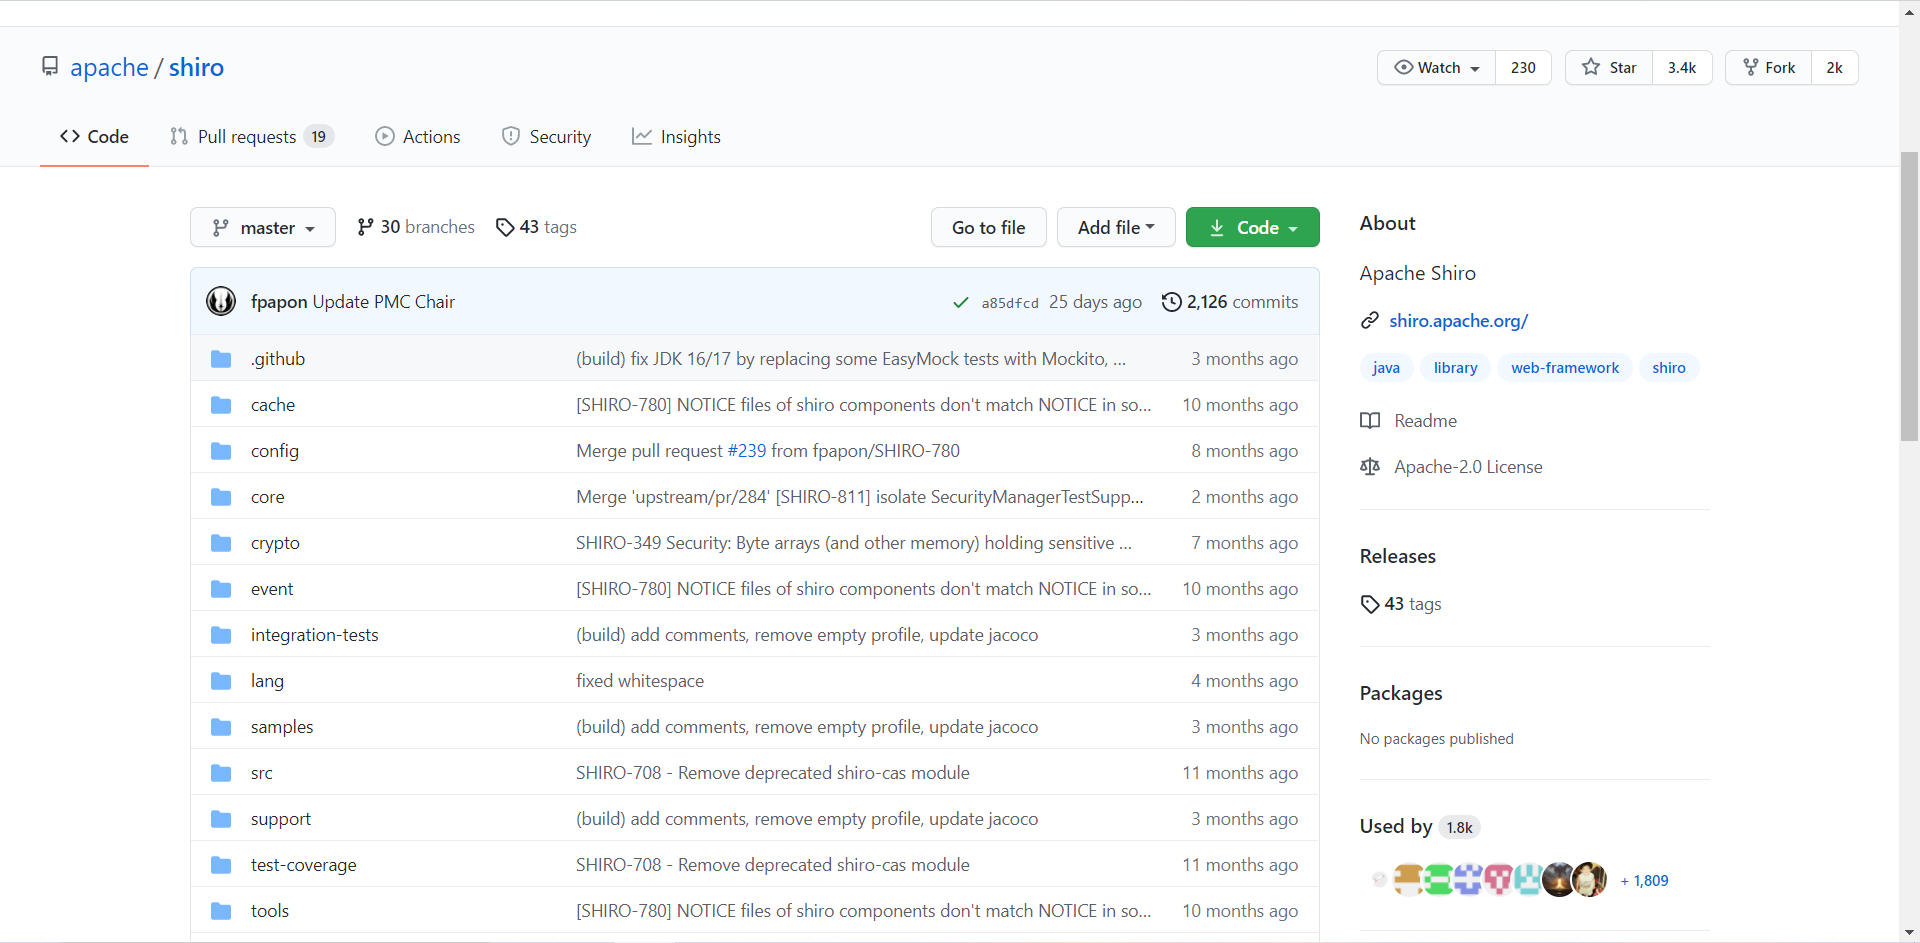Click the integration-tests folder icon
The image size is (1920, 943).
(221, 635)
